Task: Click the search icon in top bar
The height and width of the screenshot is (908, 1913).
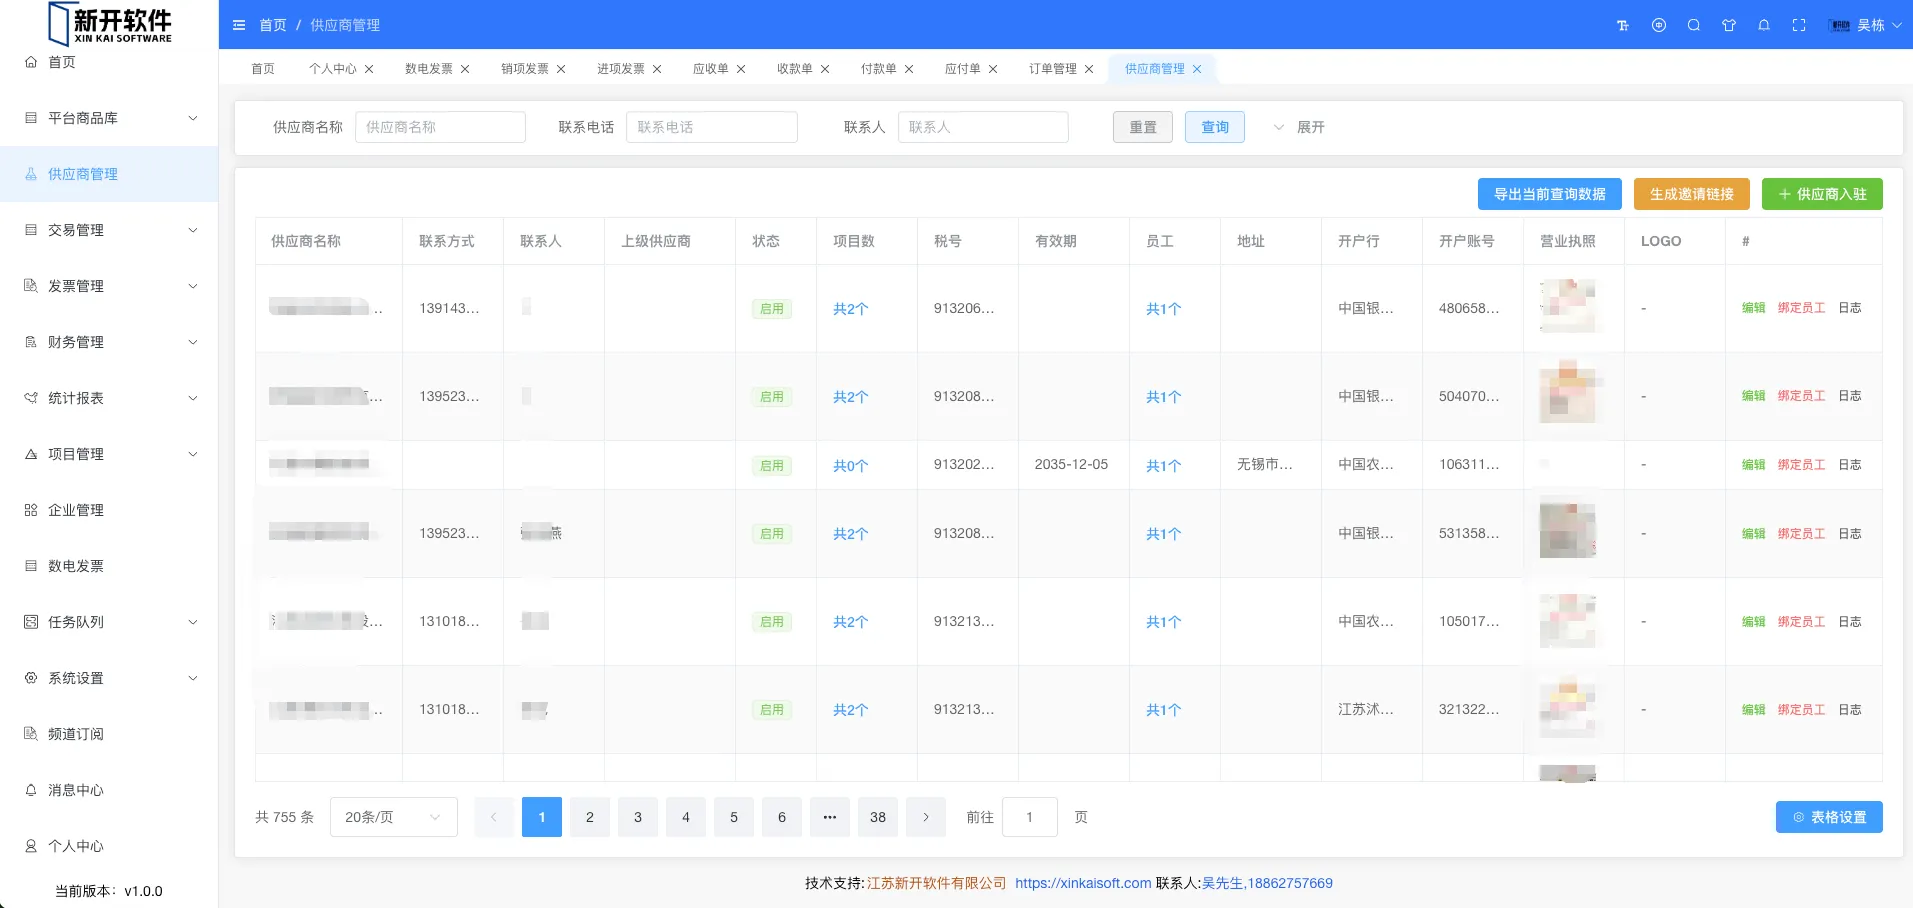Action: (1694, 25)
